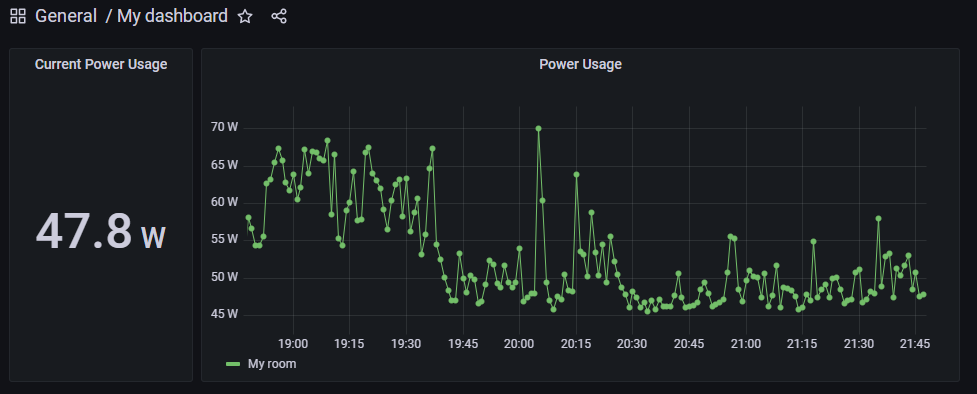This screenshot has width=977, height=394.
Task: Click the 21:45 time axis label
Action: pyautogui.click(x=916, y=344)
